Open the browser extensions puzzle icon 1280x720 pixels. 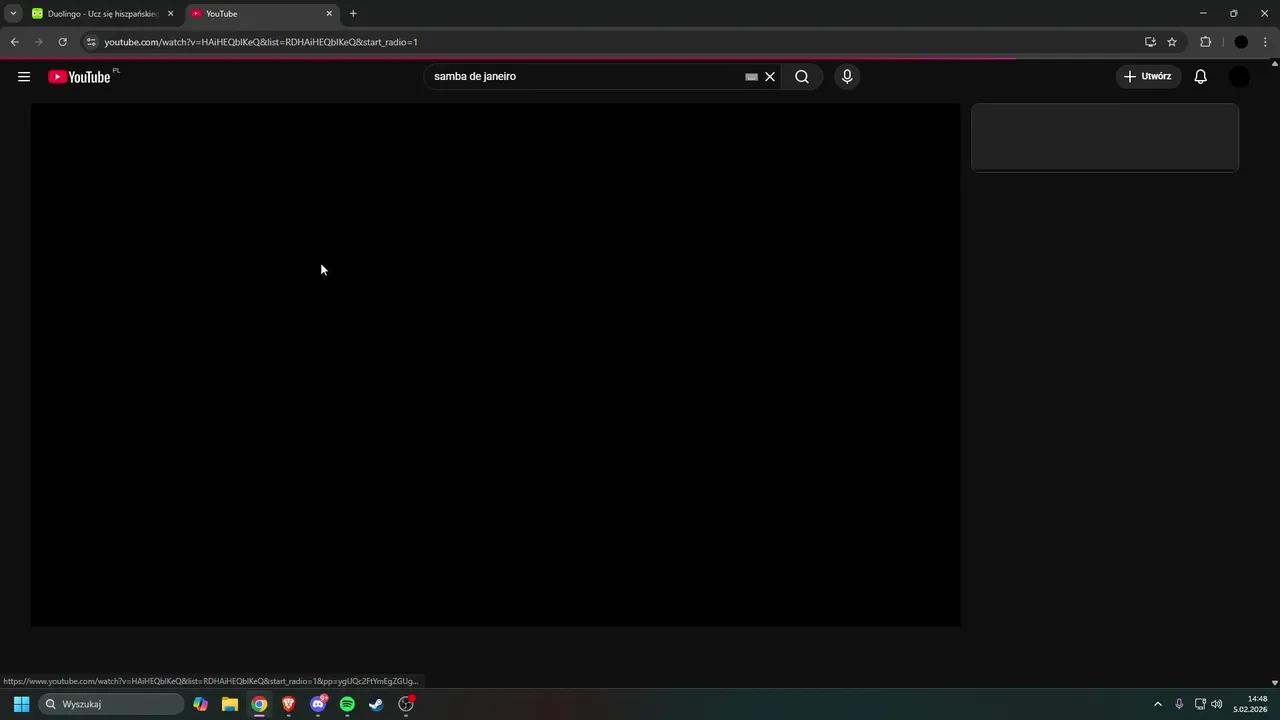pos(1205,42)
